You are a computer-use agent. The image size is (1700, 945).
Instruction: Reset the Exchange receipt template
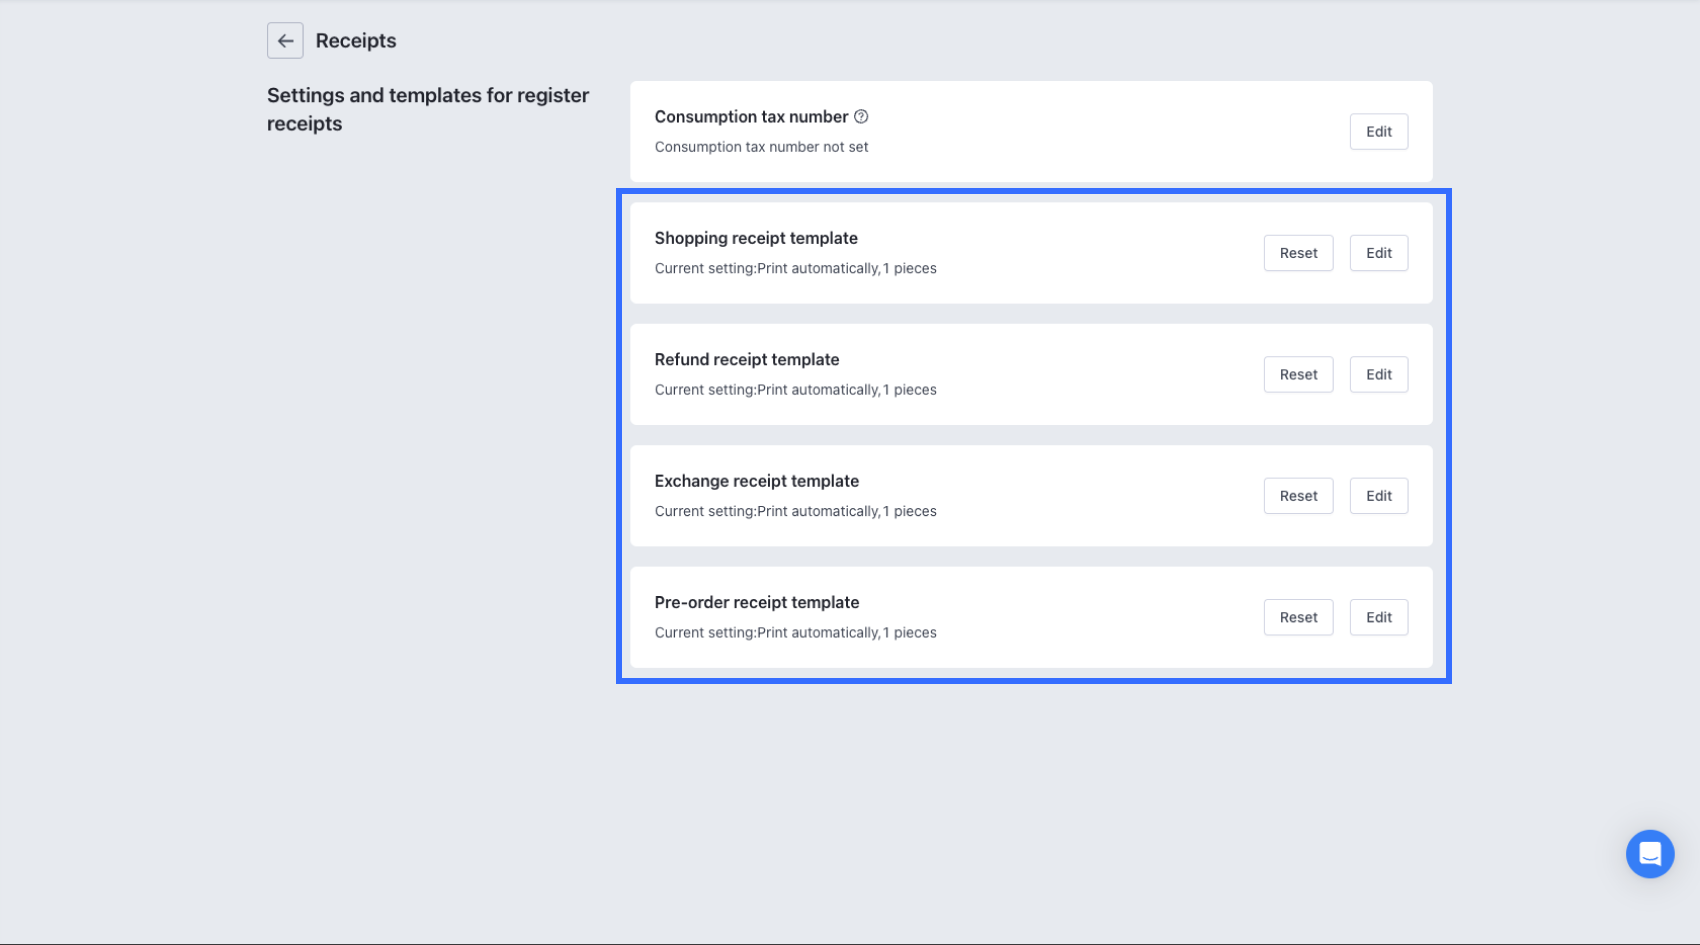pyautogui.click(x=1298, y=496)
